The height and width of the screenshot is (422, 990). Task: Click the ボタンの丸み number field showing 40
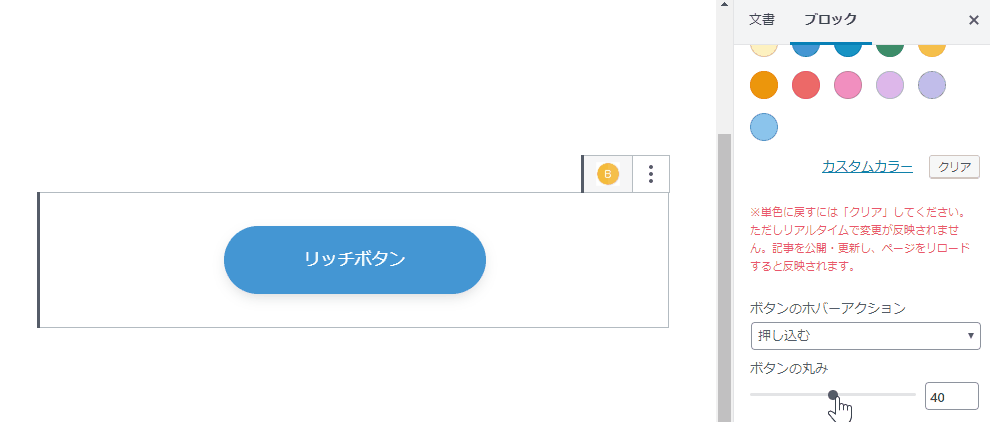952,397
